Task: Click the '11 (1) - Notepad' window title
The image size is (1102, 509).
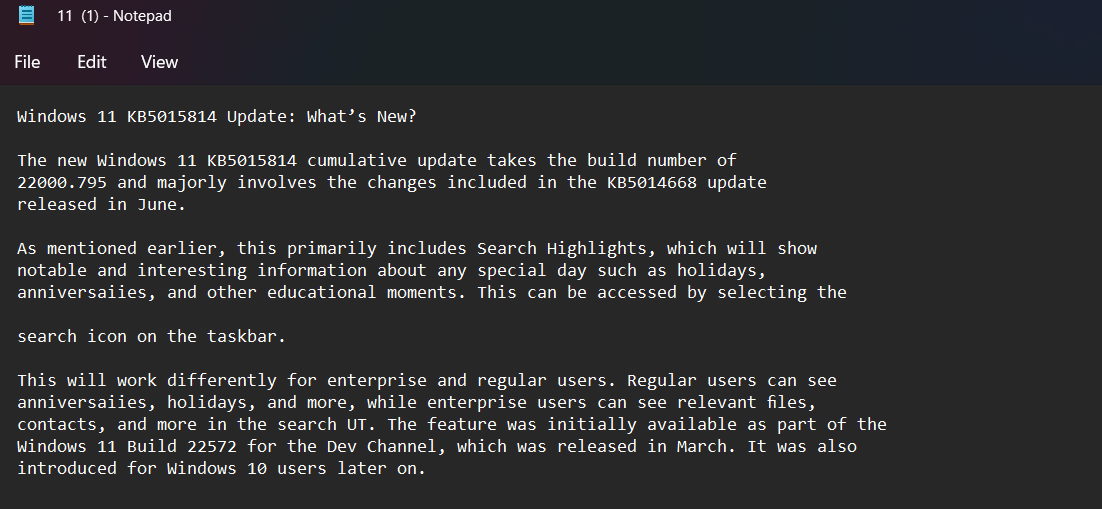Action: (115, 15)
